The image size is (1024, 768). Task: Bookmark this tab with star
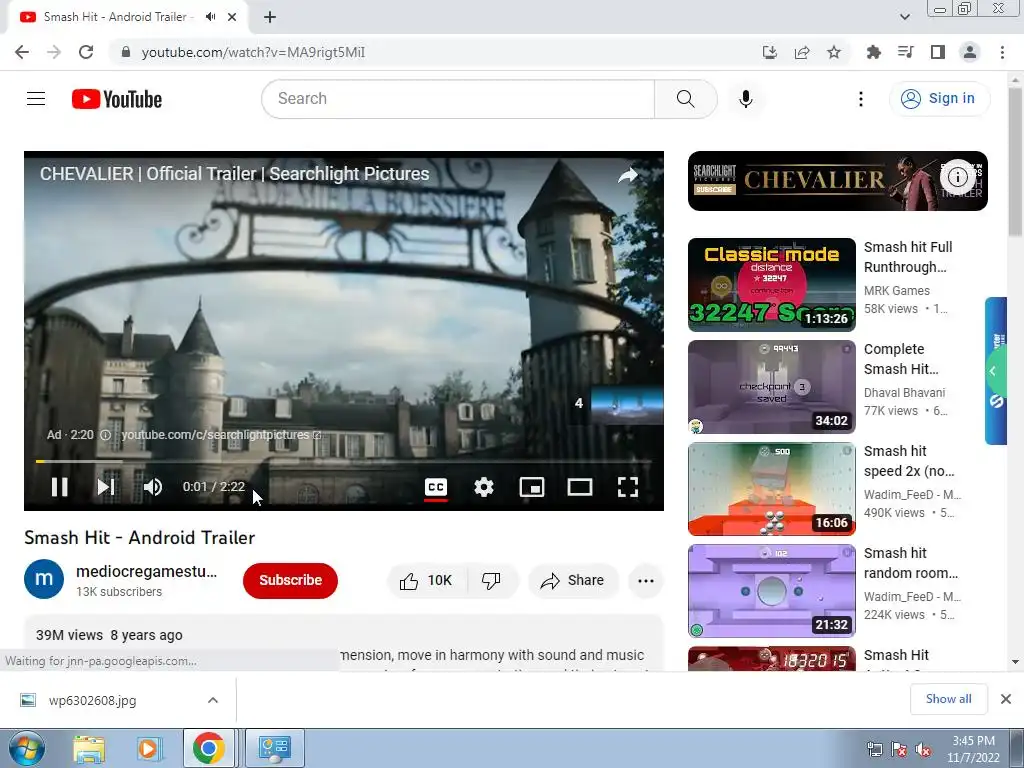[834, 52]
